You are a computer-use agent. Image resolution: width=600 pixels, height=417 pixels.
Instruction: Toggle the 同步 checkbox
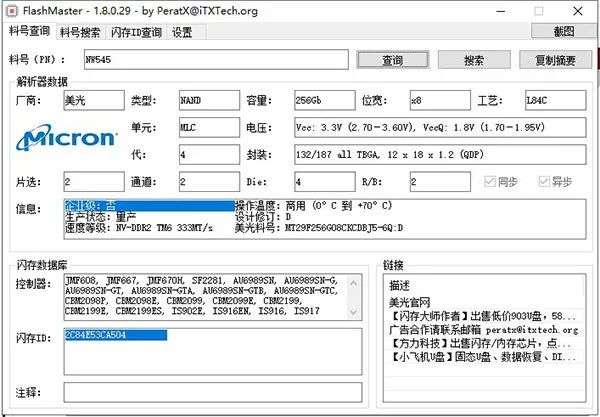pos(501,182)
